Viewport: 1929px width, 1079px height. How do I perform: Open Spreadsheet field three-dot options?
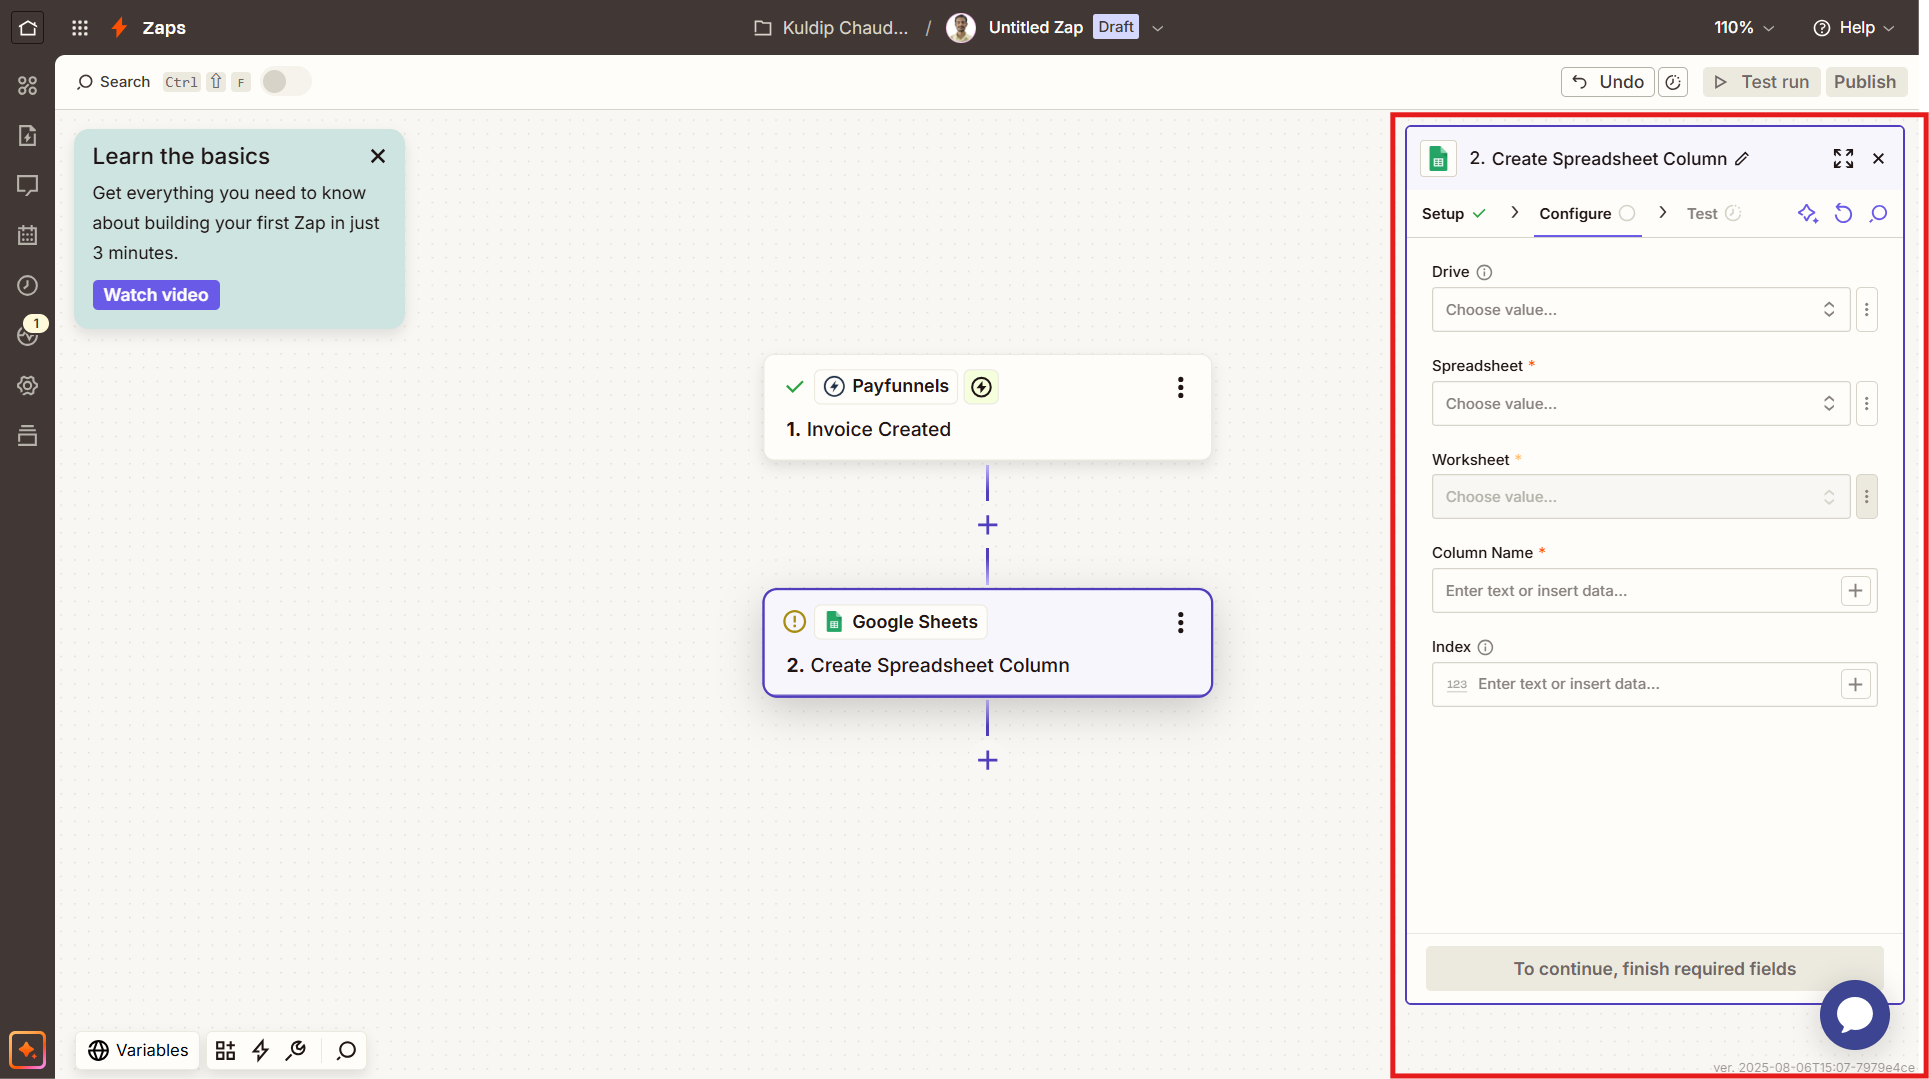point(1866,404)
